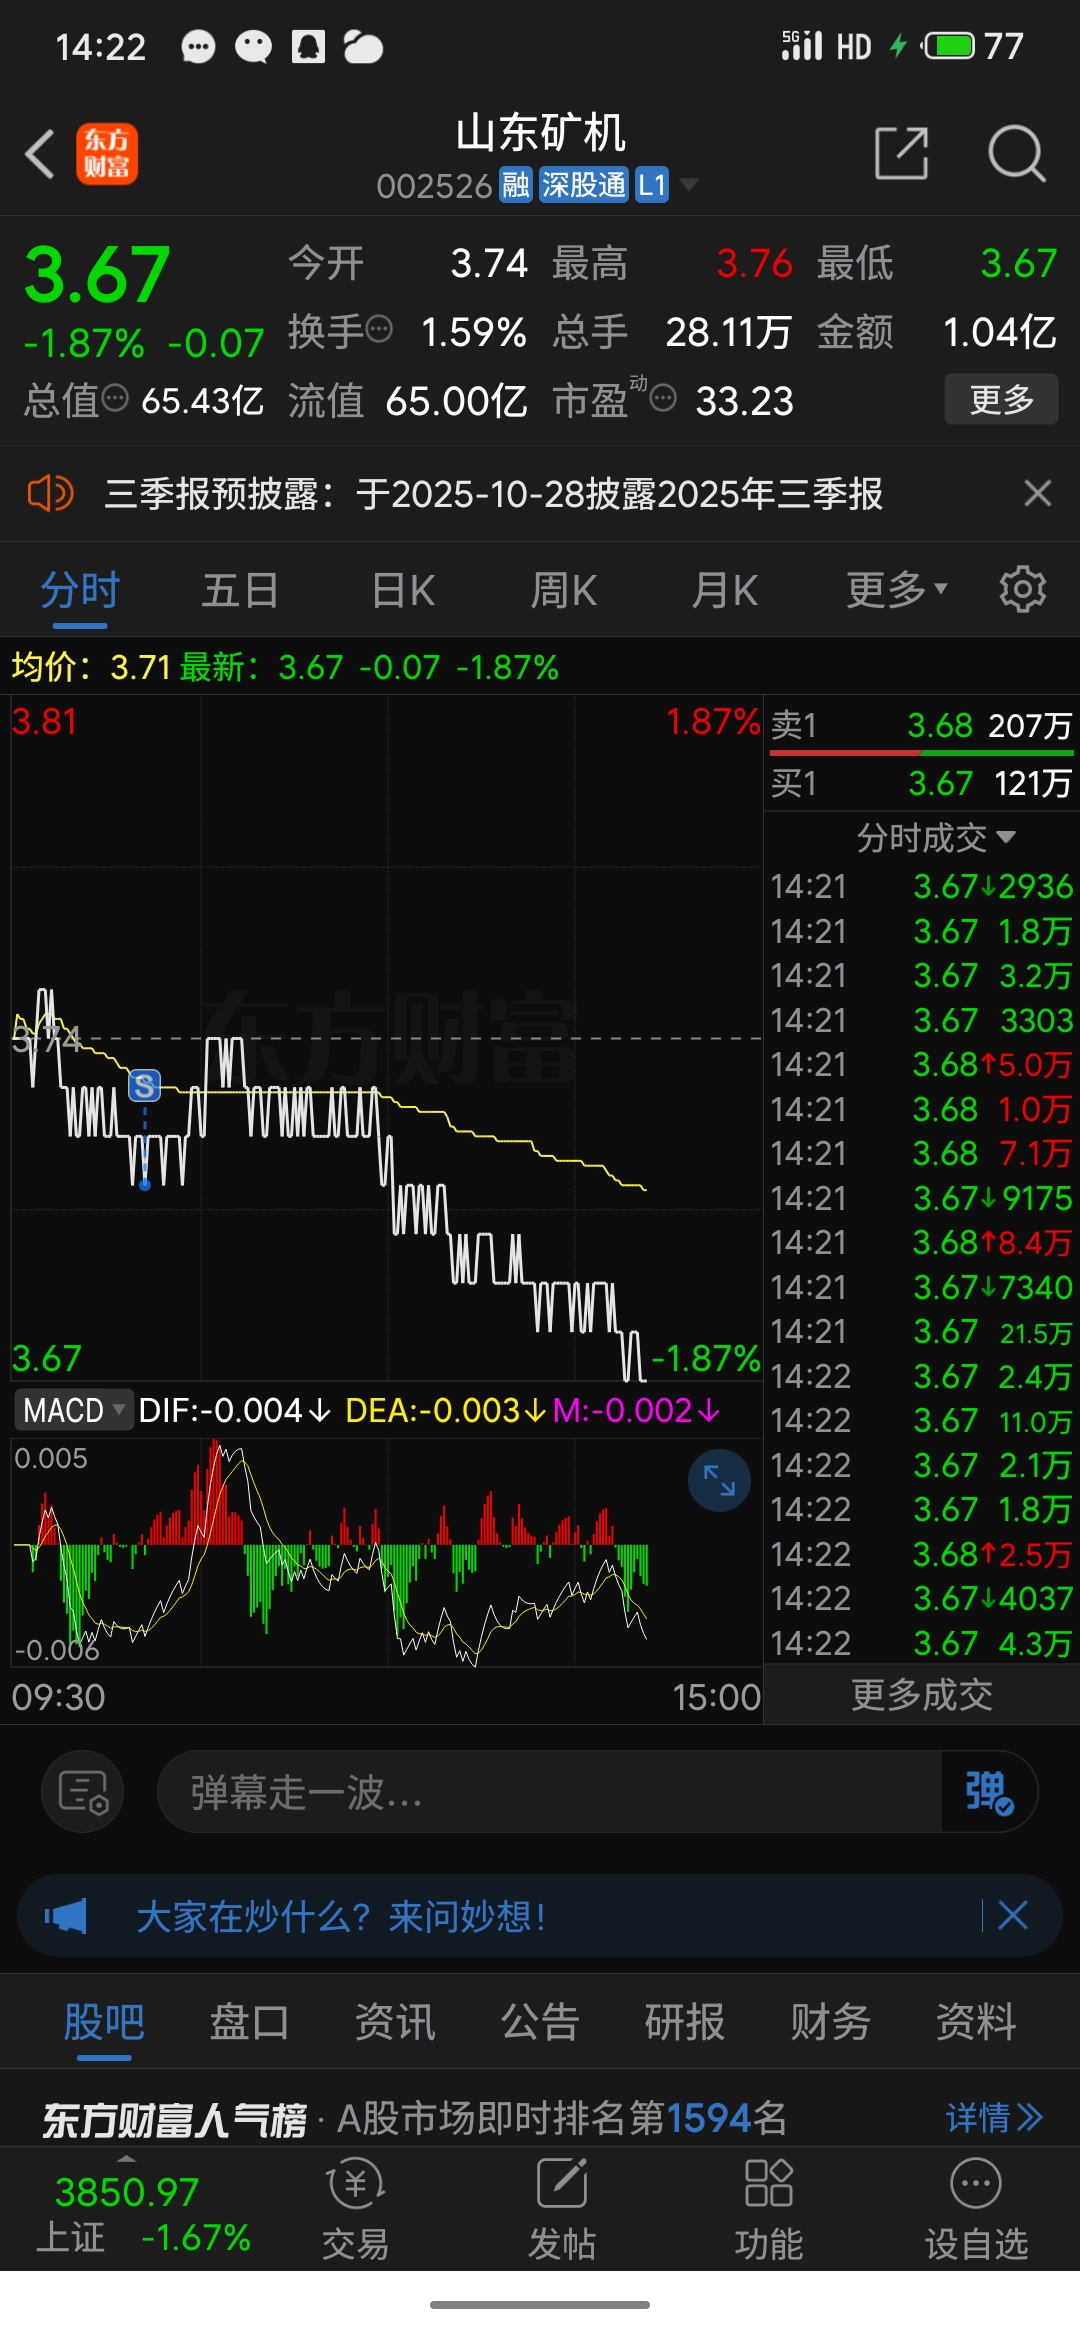The height and width of the screenshot is (2340, 1080).
Task: Tap the intraday price chart
Action: (x=386, y=1038)
